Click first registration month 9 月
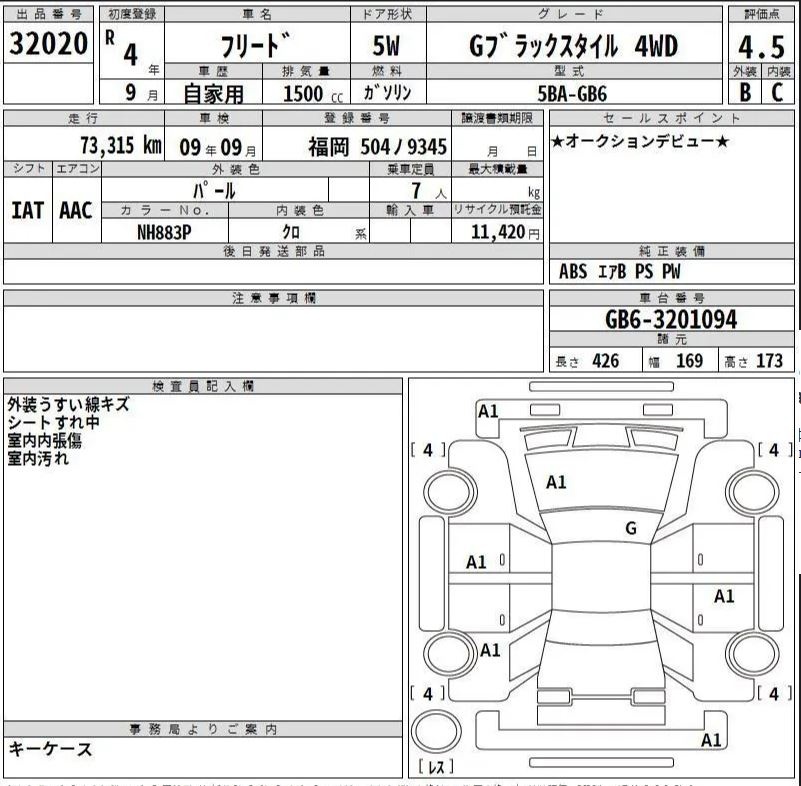The image size is (801, 786). point(142,93)
